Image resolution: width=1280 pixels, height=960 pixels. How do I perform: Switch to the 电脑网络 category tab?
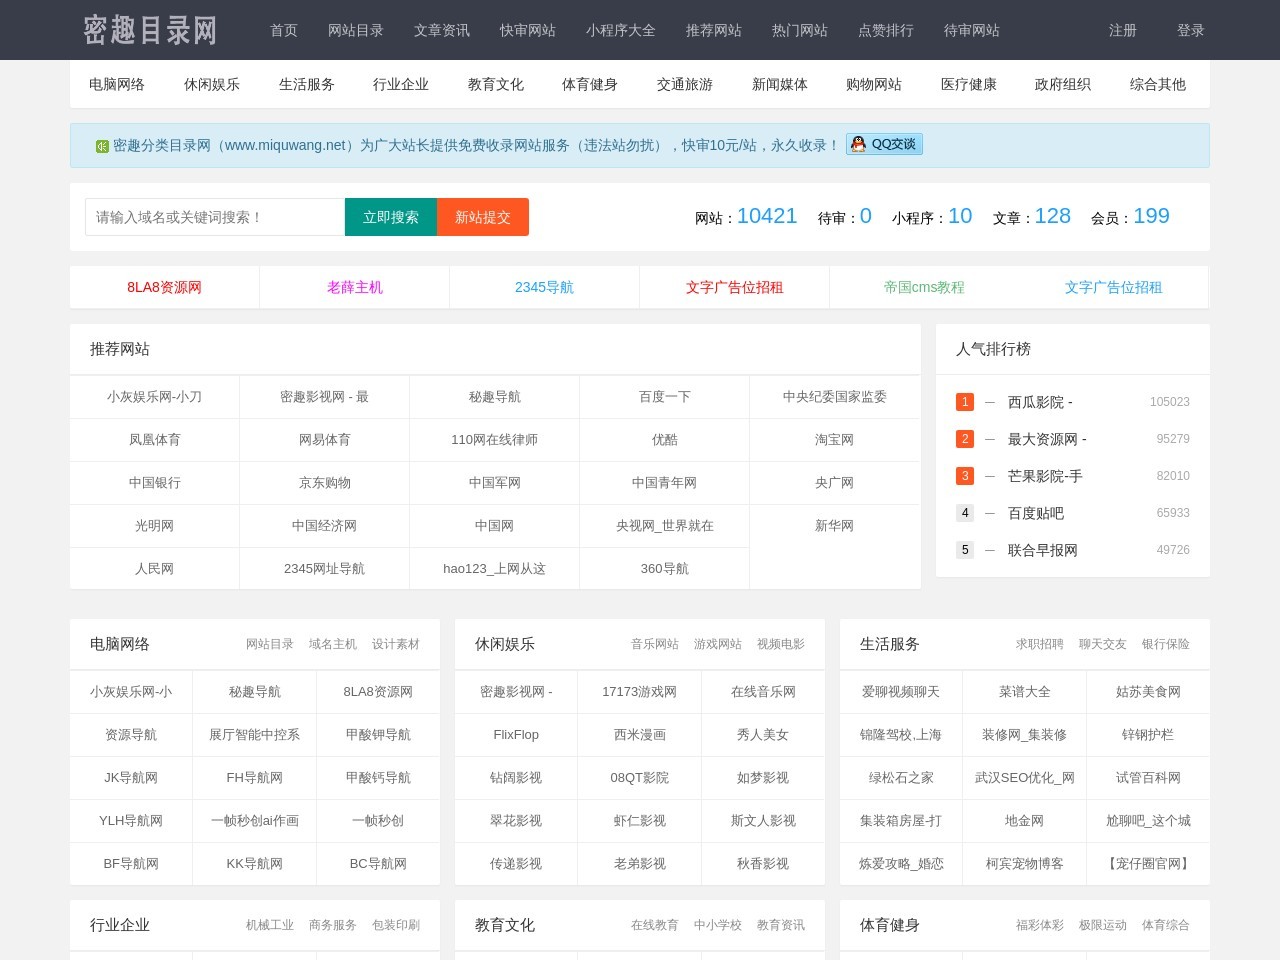point(115,84)
